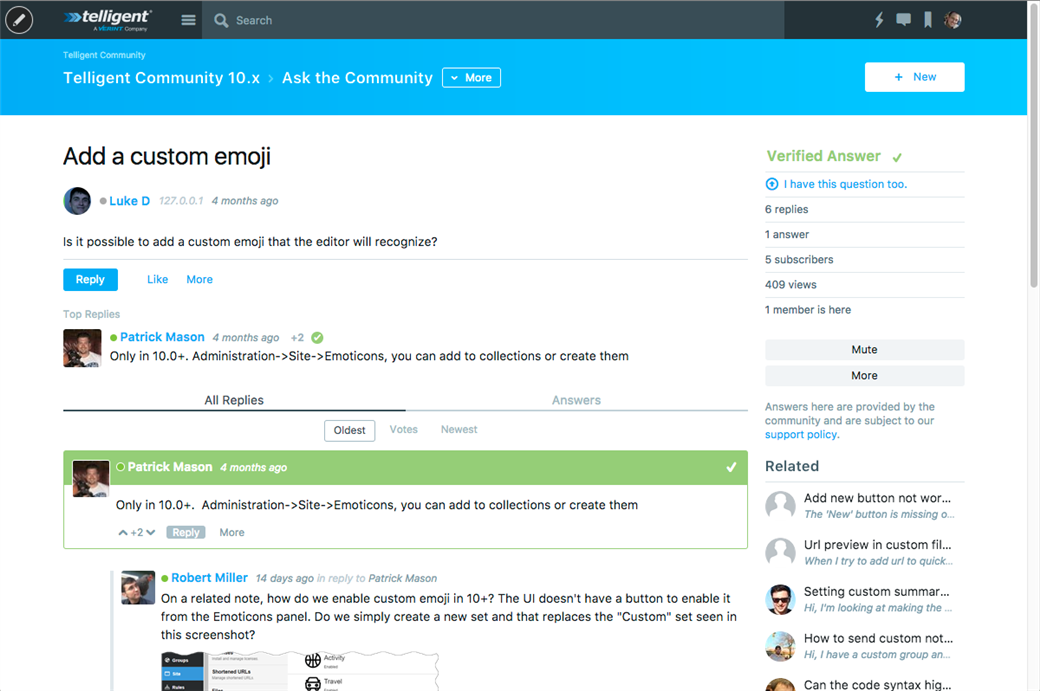Screen dimensions: 1040x691
Task: Click the search magnifier icon
Action: click(x=221, y=21)
